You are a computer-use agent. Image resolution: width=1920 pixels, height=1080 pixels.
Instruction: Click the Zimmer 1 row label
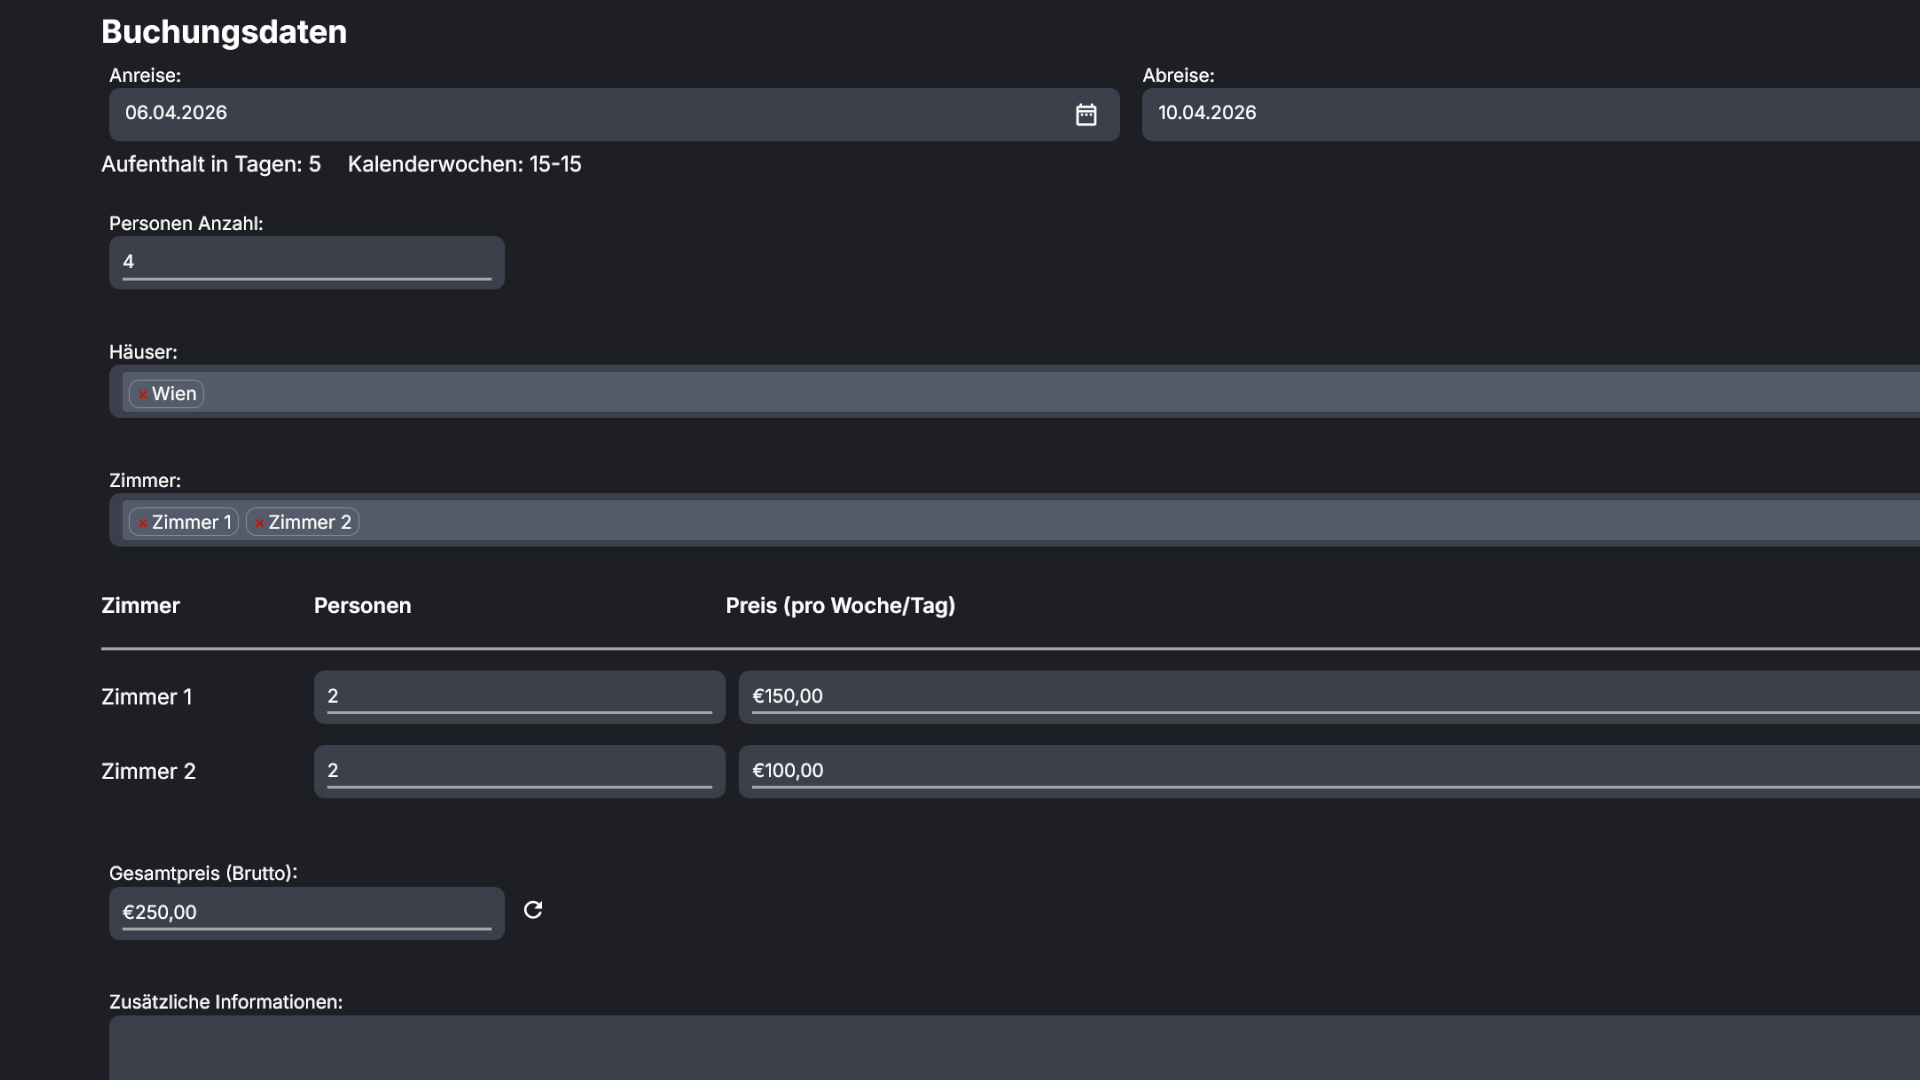click(x=146, y=697)
